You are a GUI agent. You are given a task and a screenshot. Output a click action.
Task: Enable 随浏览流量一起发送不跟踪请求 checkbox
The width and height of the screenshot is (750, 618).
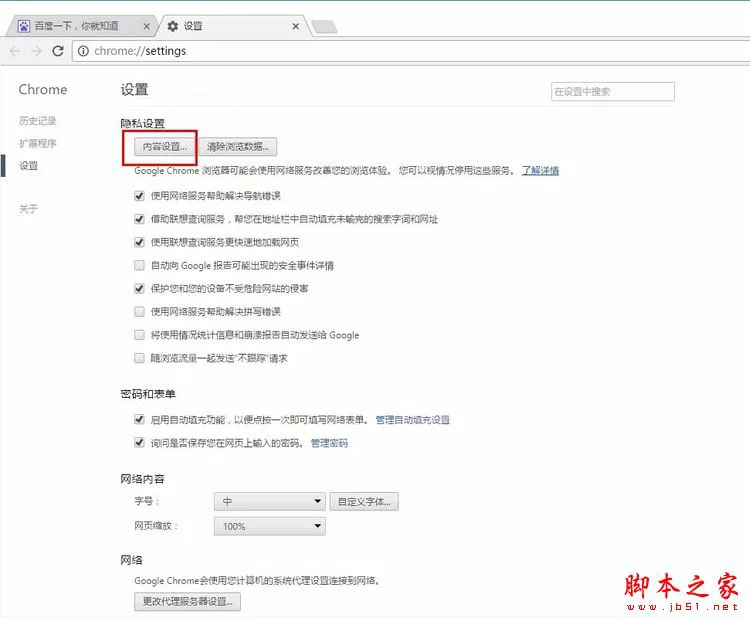pos(139,358)
